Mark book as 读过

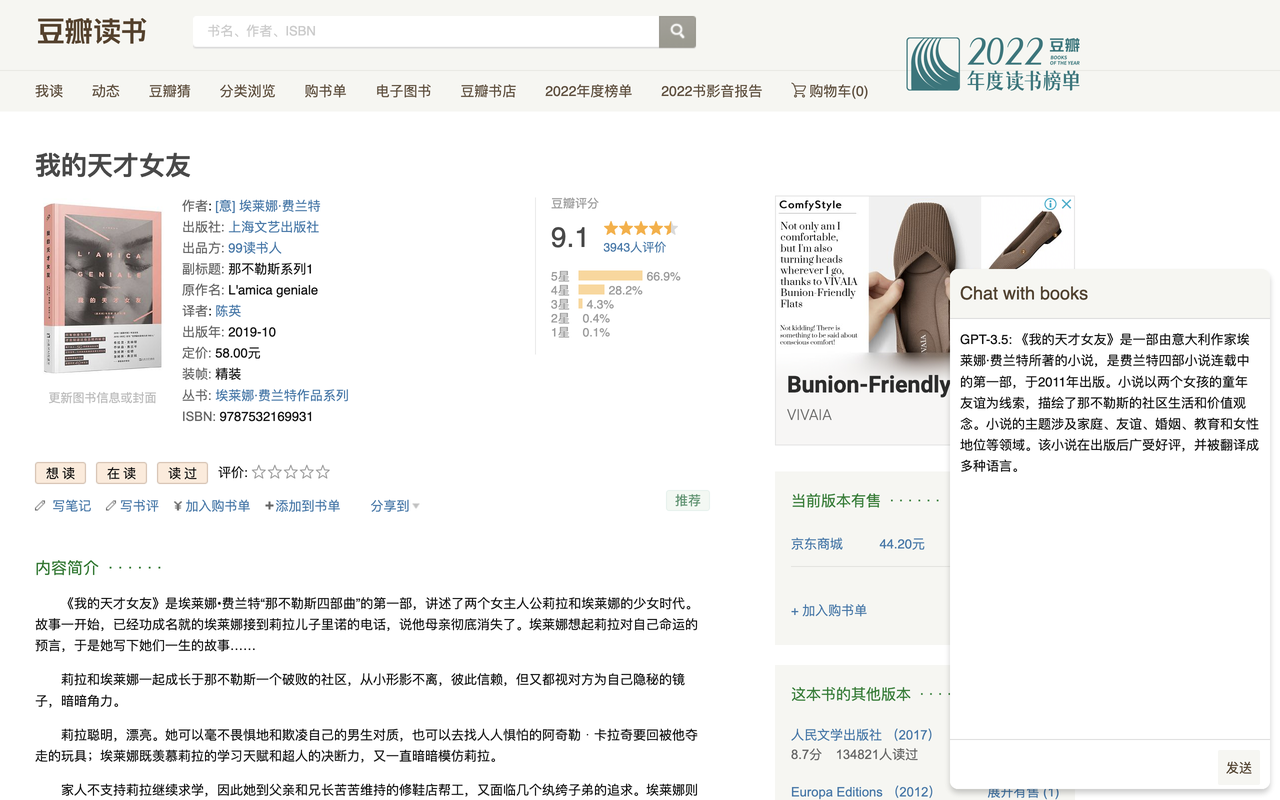pyautogui.click(x=182, y=473)
